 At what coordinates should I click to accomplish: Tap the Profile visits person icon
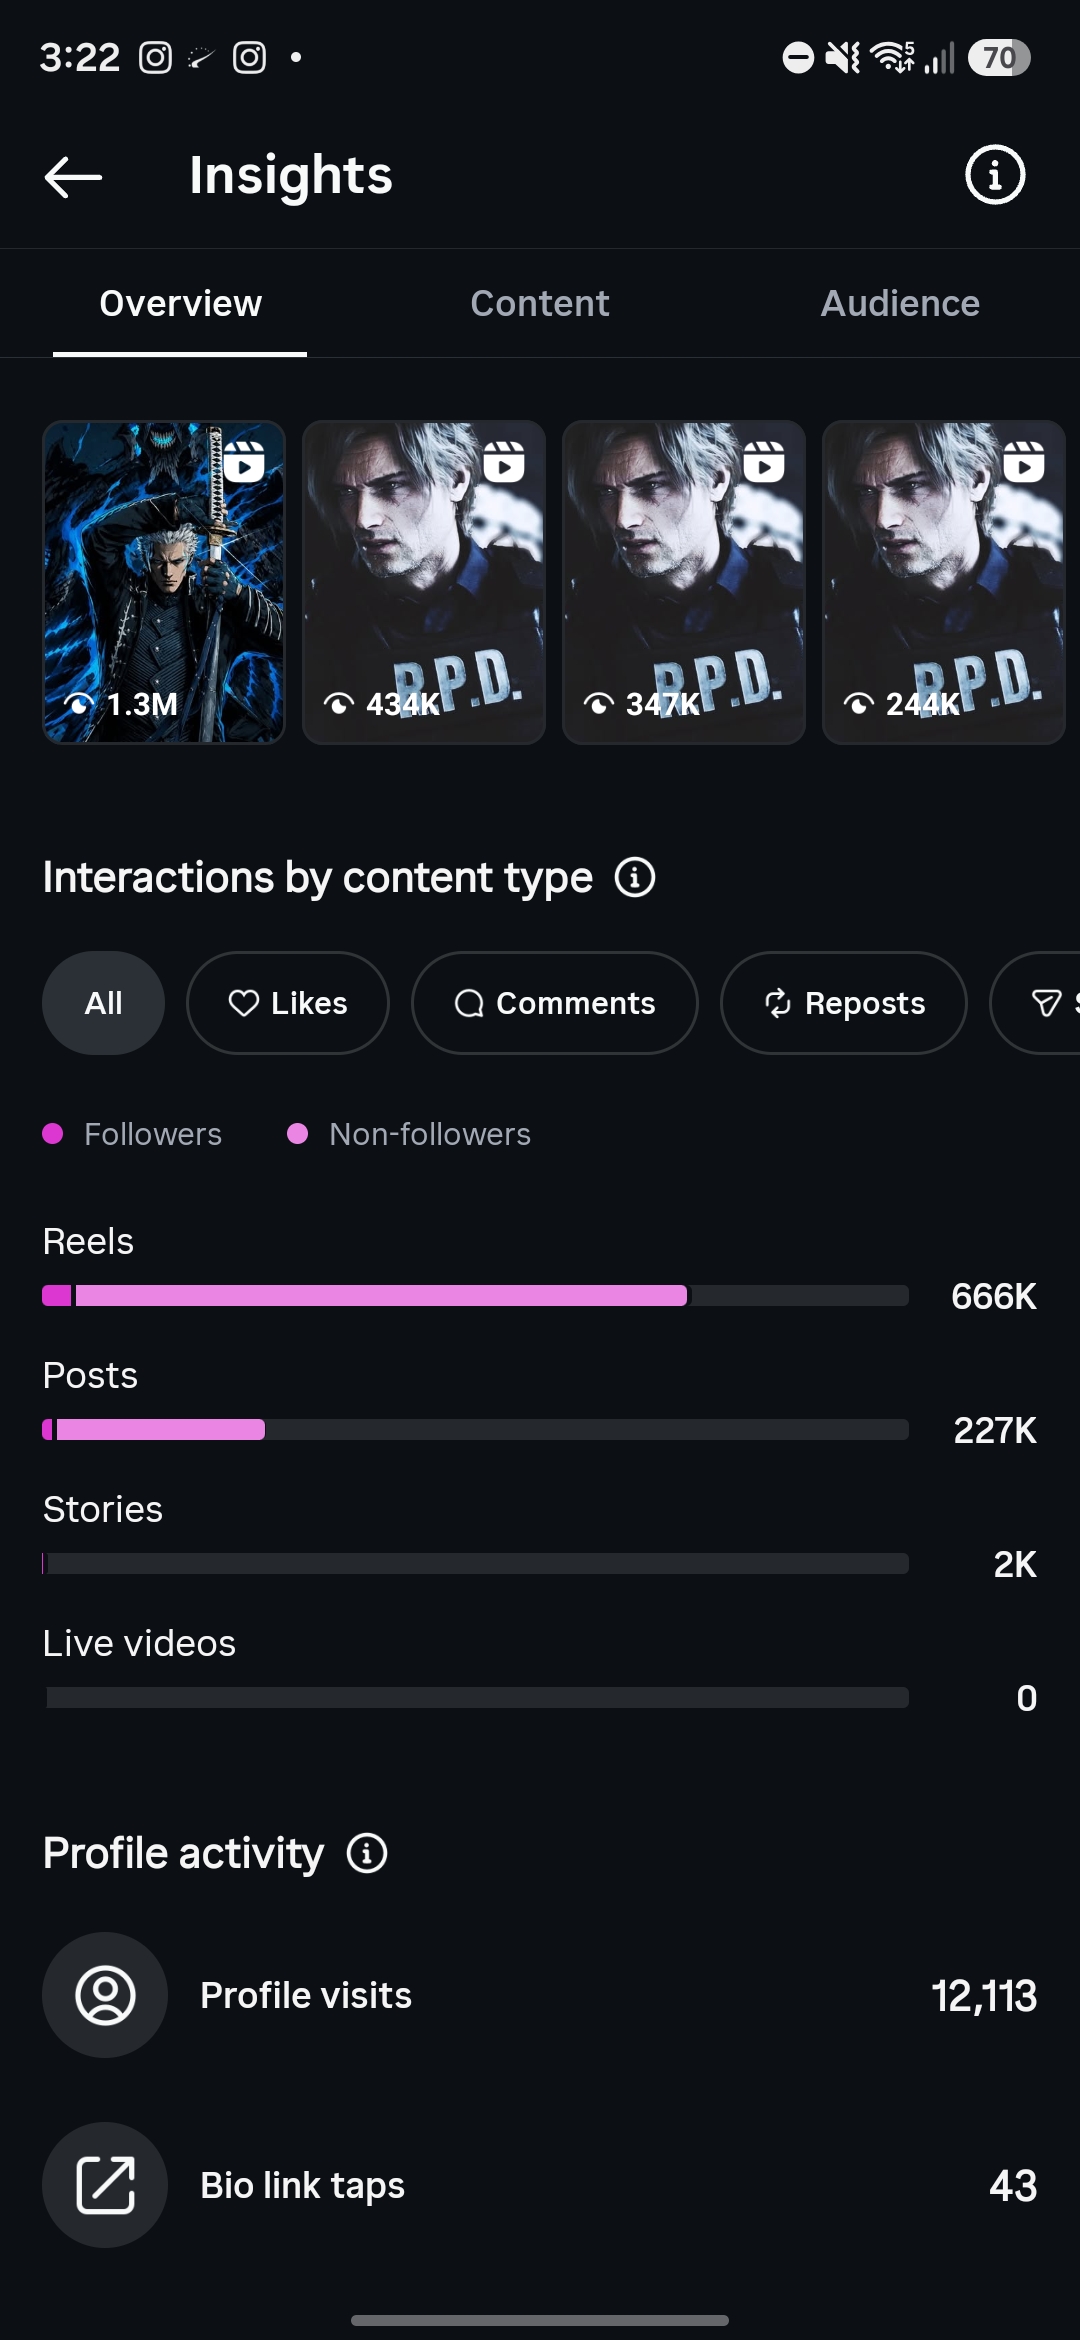click(x=105, y=1995)
